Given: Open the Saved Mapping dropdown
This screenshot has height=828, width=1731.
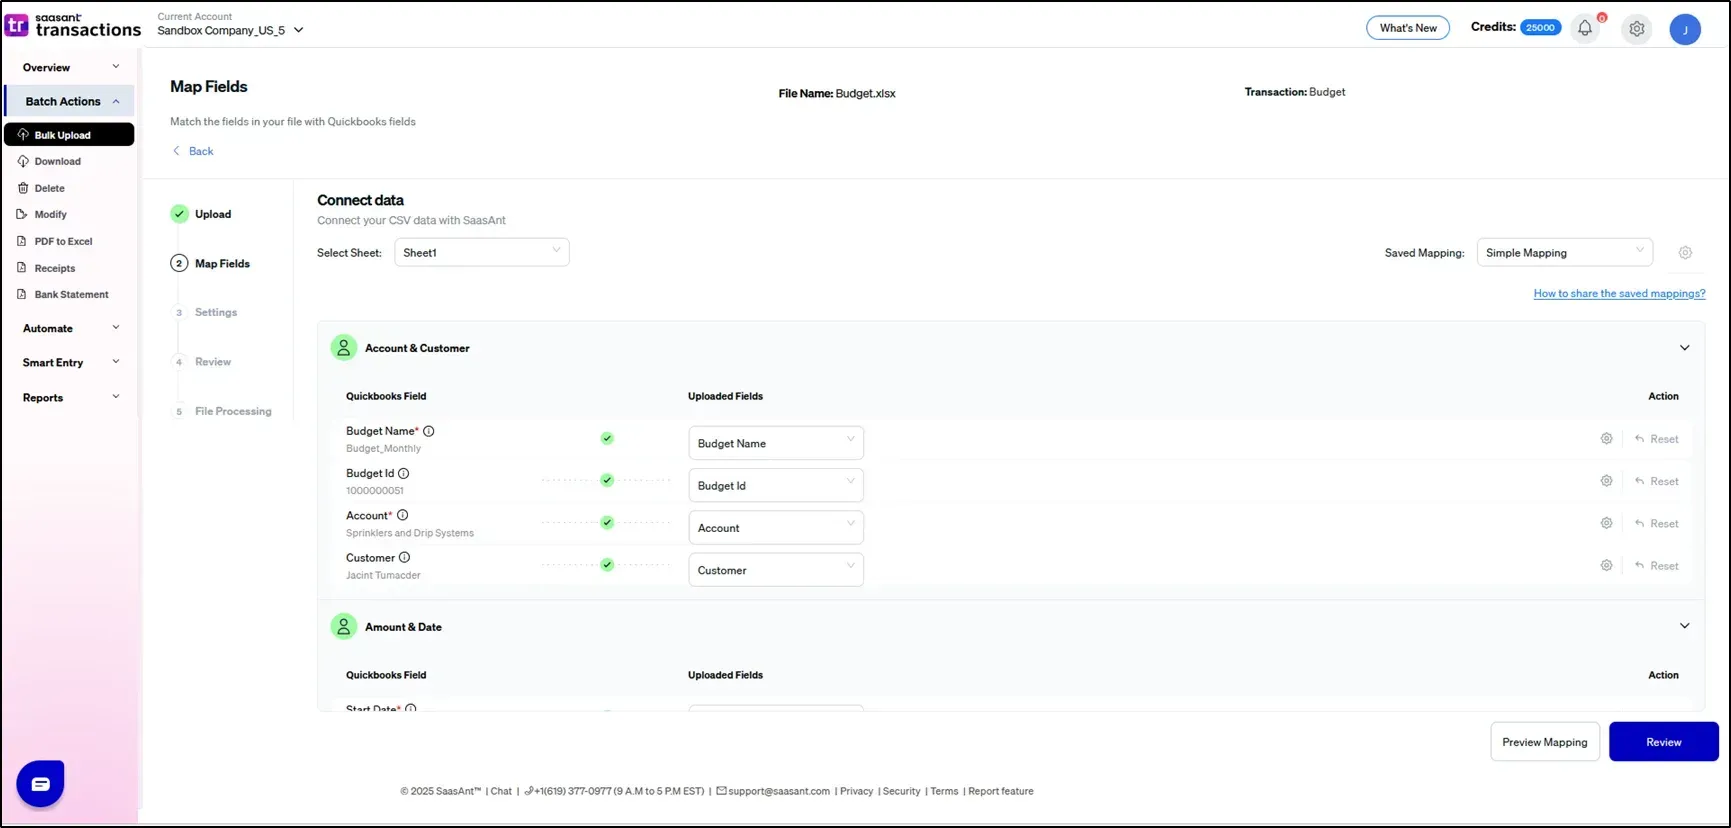Looking at the screenshot, I should [1565, 252].
